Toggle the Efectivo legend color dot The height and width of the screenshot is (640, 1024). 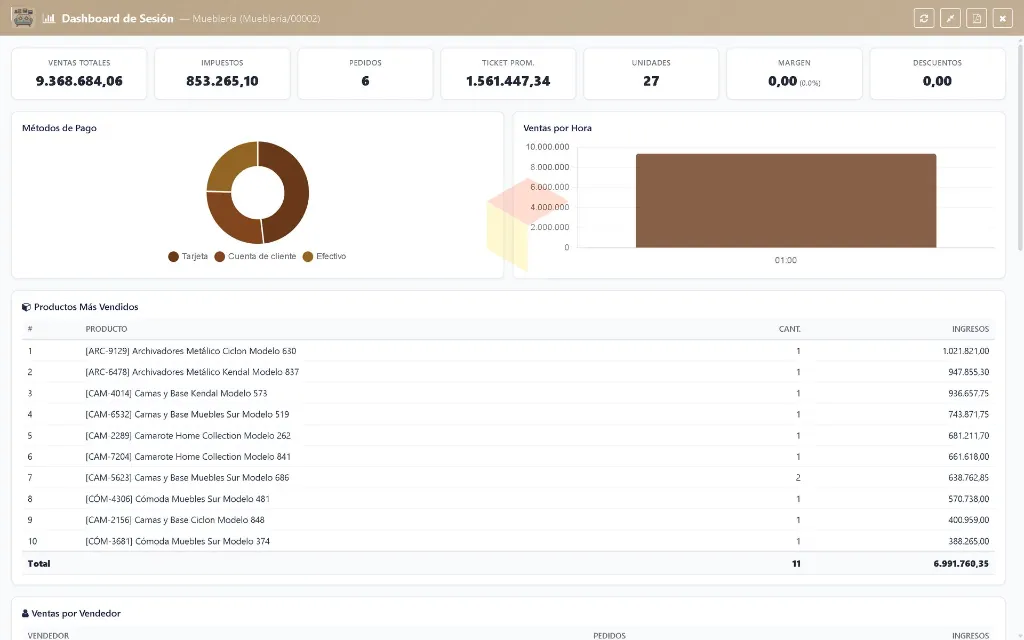(308, 257)
